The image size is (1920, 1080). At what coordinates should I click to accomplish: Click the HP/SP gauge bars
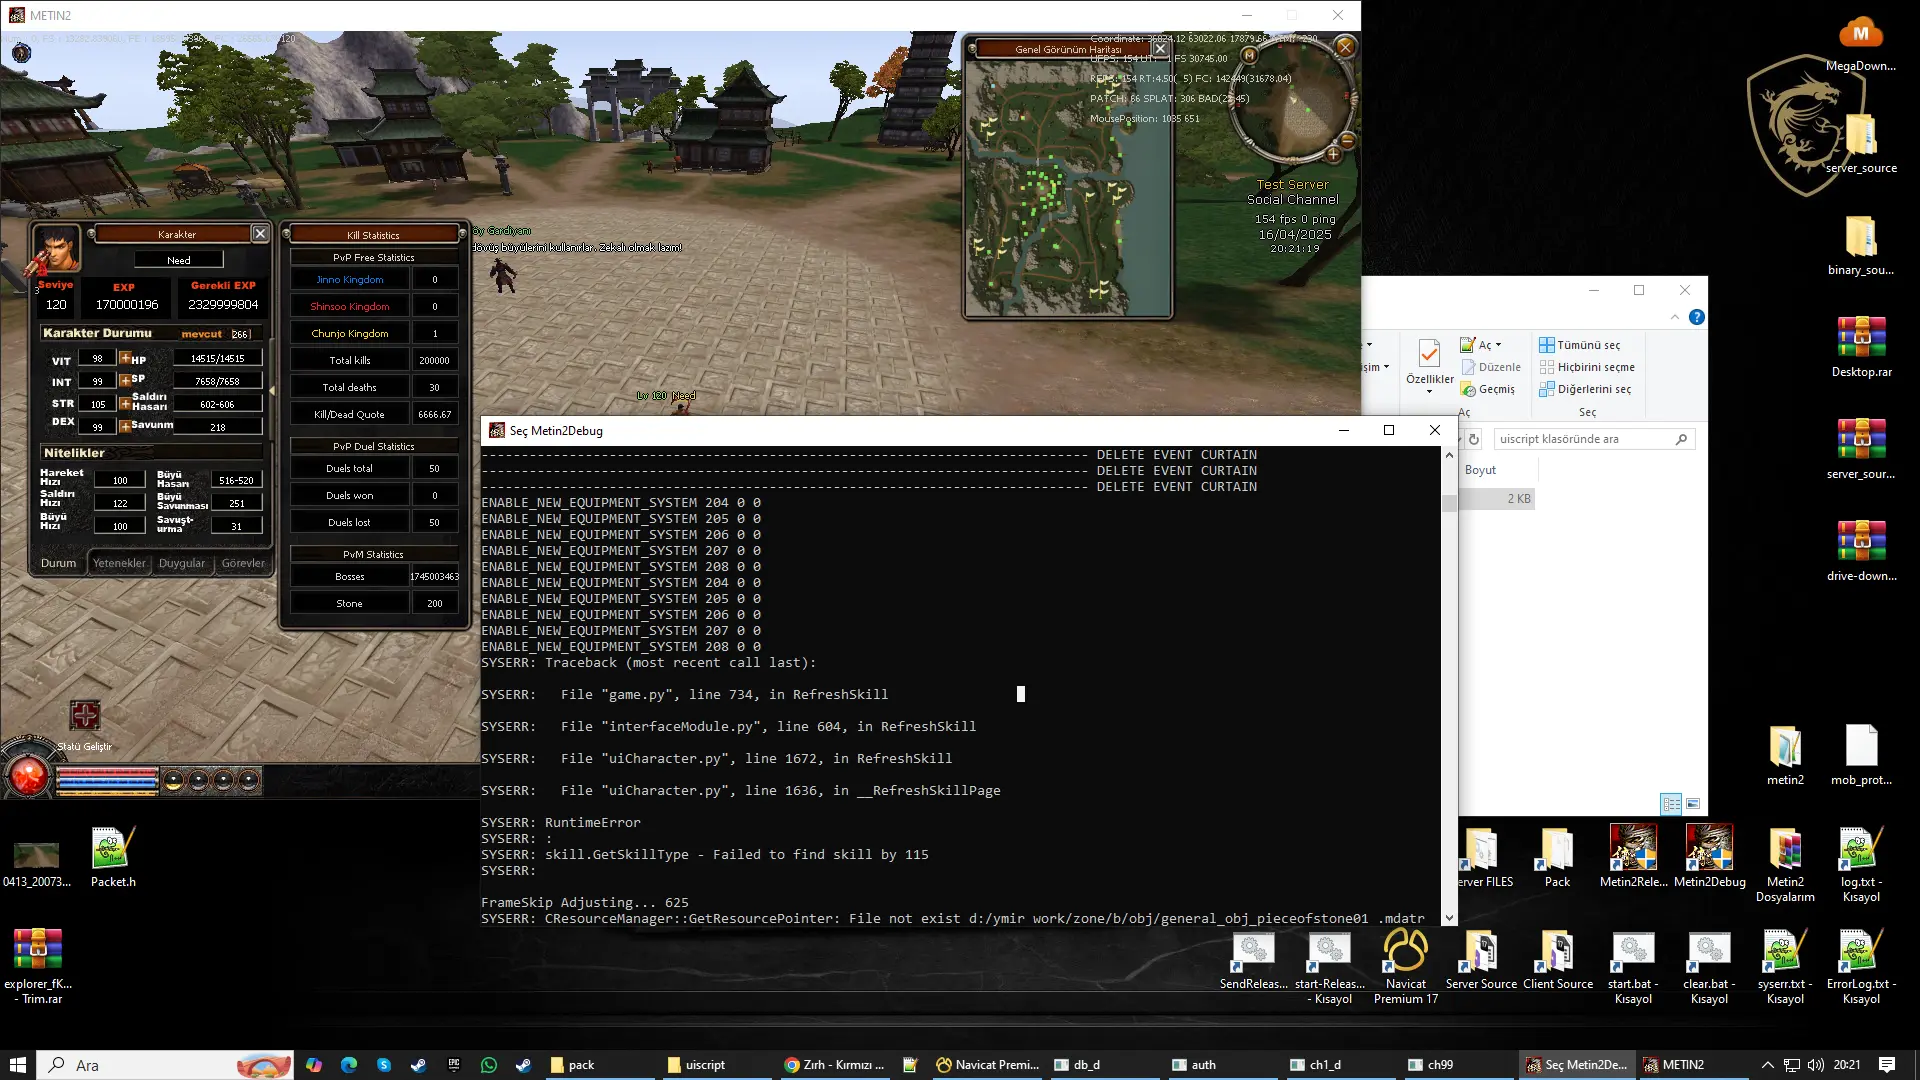(107, 781)
